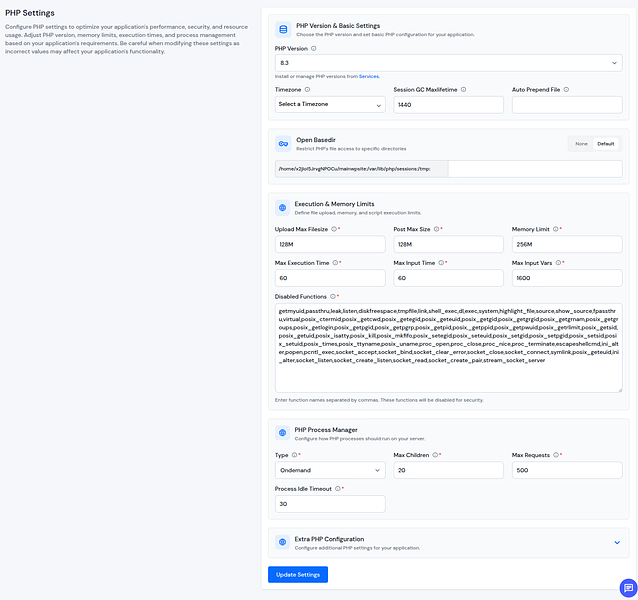Click the info icon beside Timezone label
The width and height of the screenshot is (638, 600).
[x=307, y=89]
